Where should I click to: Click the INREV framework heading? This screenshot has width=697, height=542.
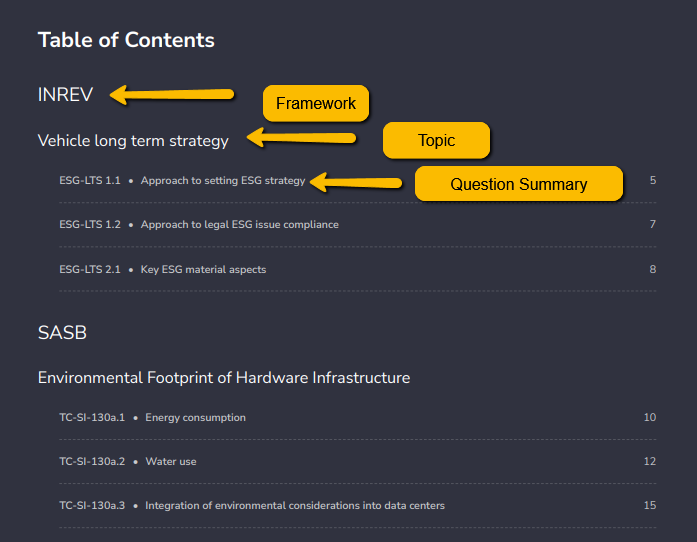click(x=65, y=95)
